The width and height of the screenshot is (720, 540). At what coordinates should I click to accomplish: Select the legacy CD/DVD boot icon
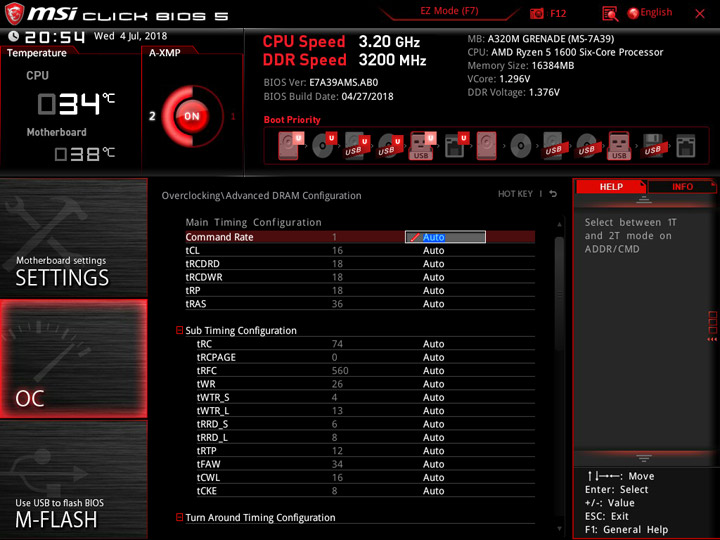click(521, 146)
